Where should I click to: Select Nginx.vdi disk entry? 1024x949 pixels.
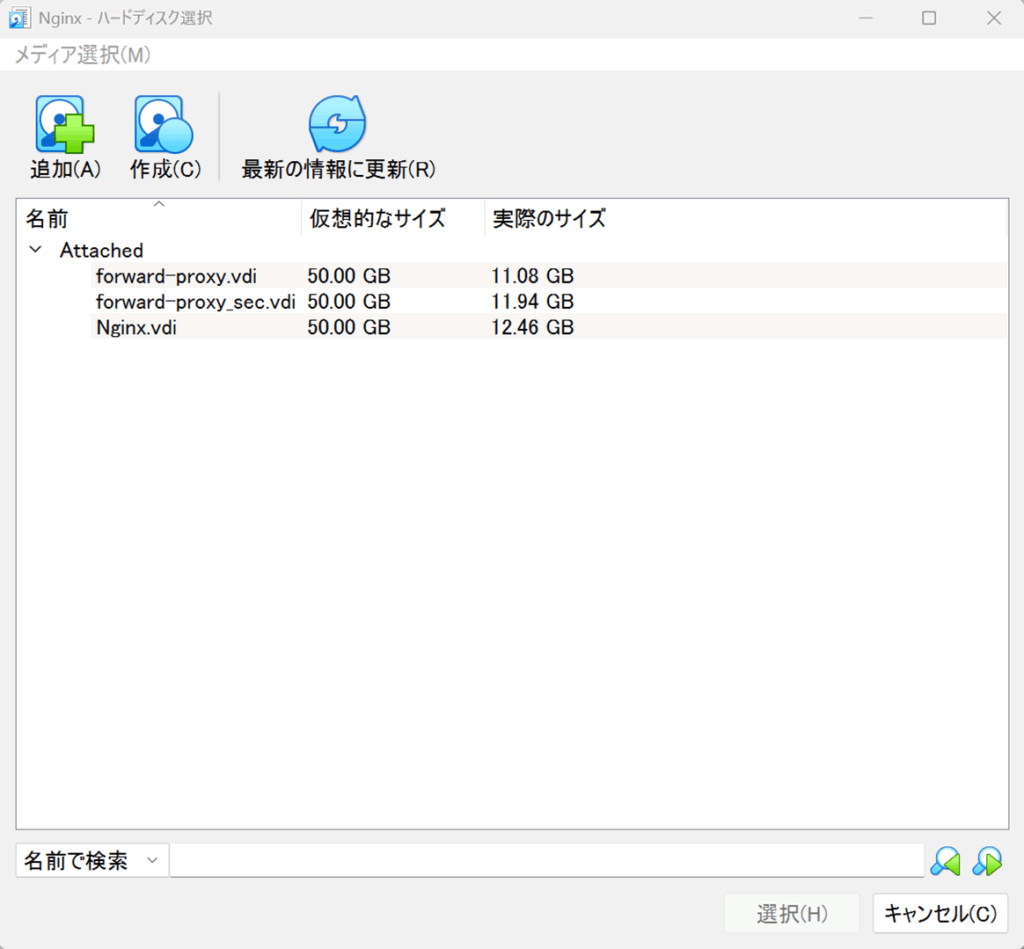point(136,327)
